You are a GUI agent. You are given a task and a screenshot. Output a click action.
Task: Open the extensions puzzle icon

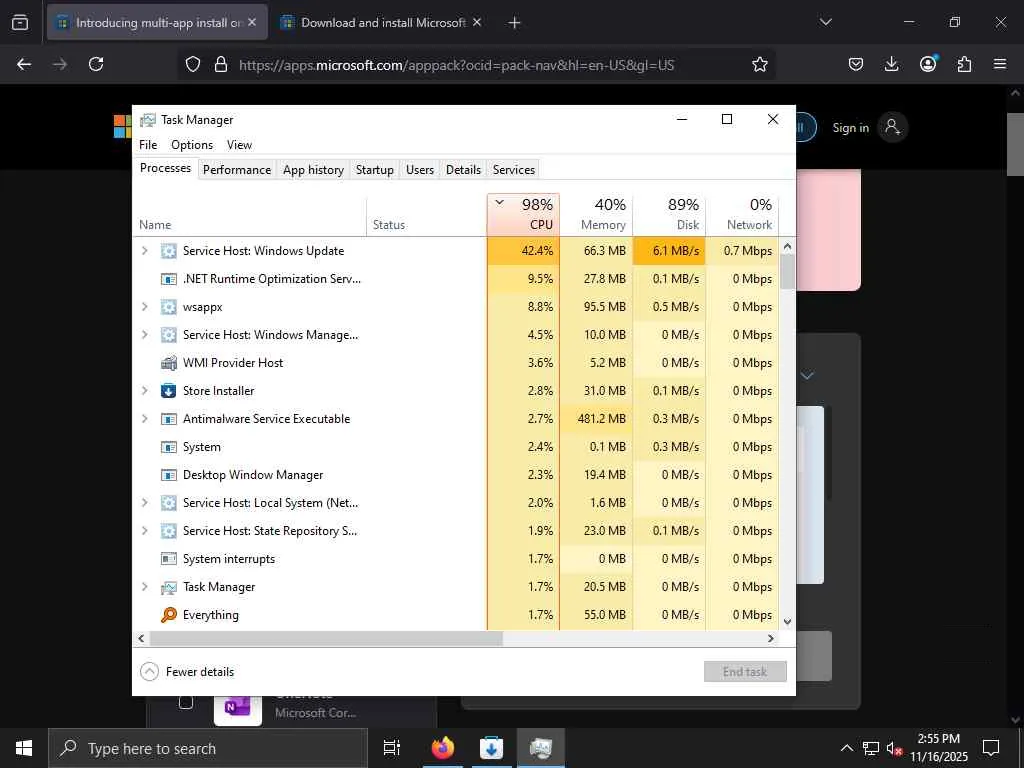tap(964, 64)
